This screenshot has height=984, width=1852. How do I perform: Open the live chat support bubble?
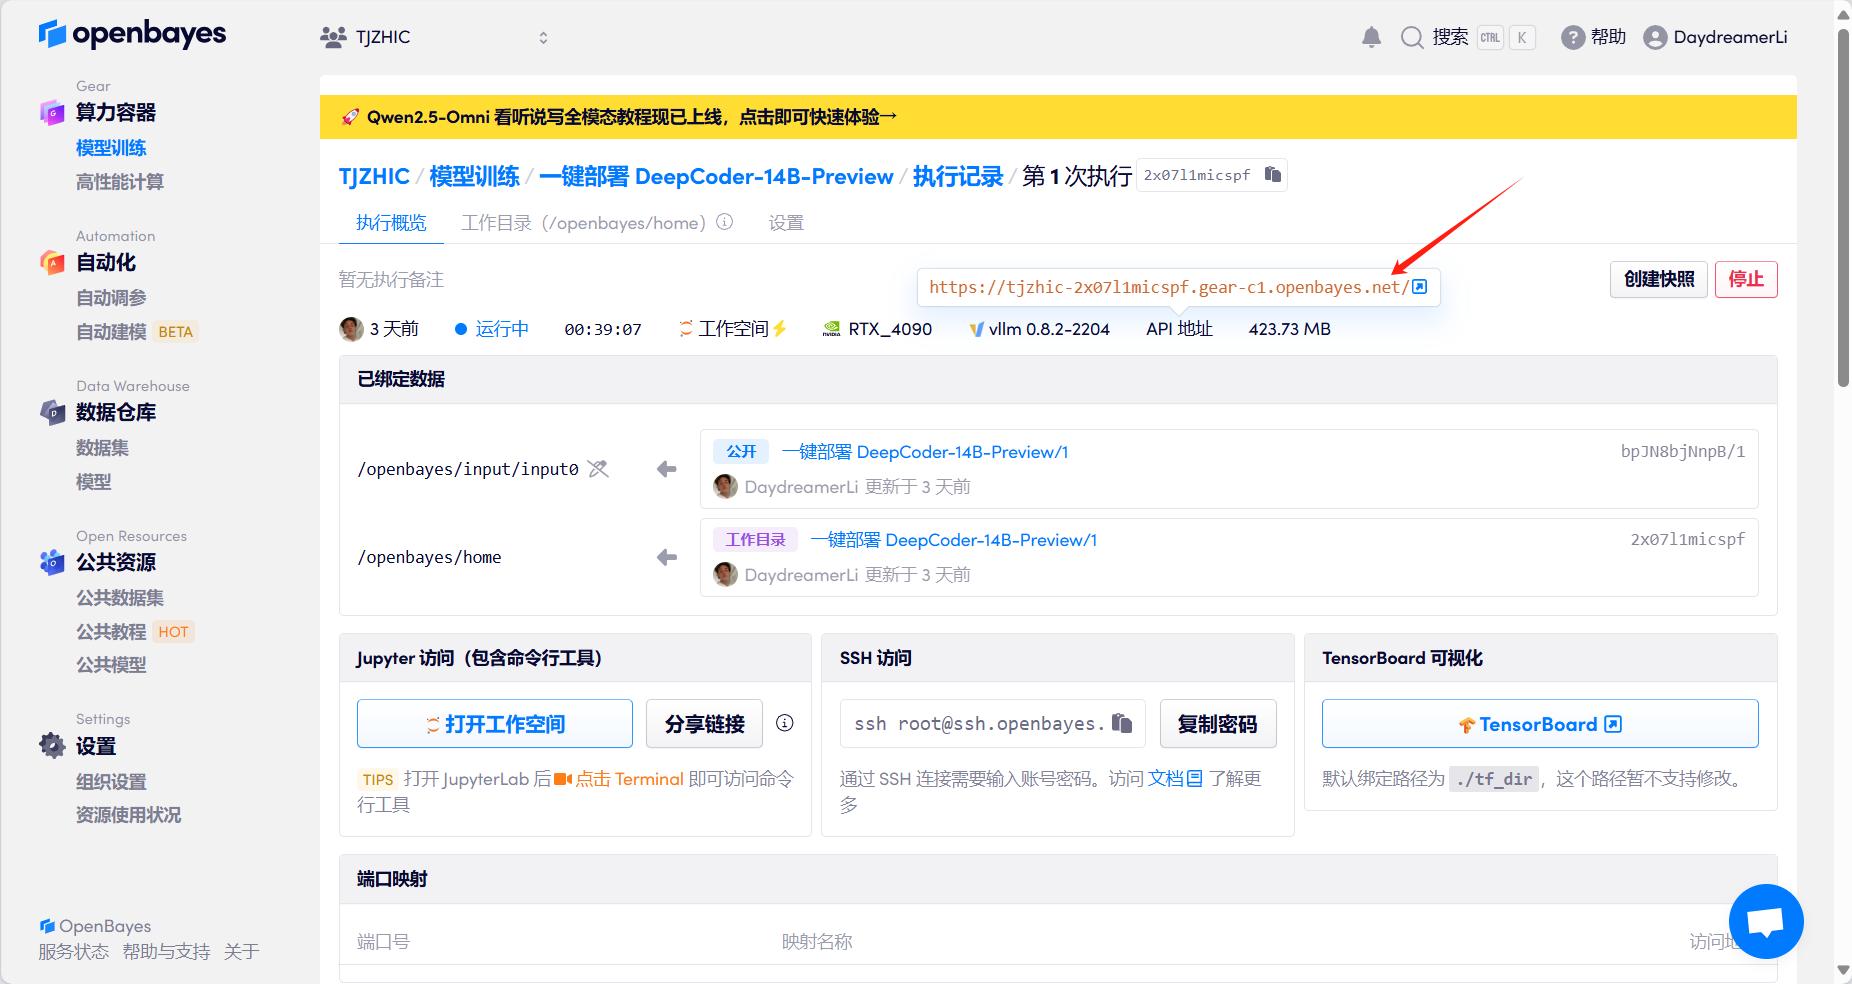(1765, 921)
